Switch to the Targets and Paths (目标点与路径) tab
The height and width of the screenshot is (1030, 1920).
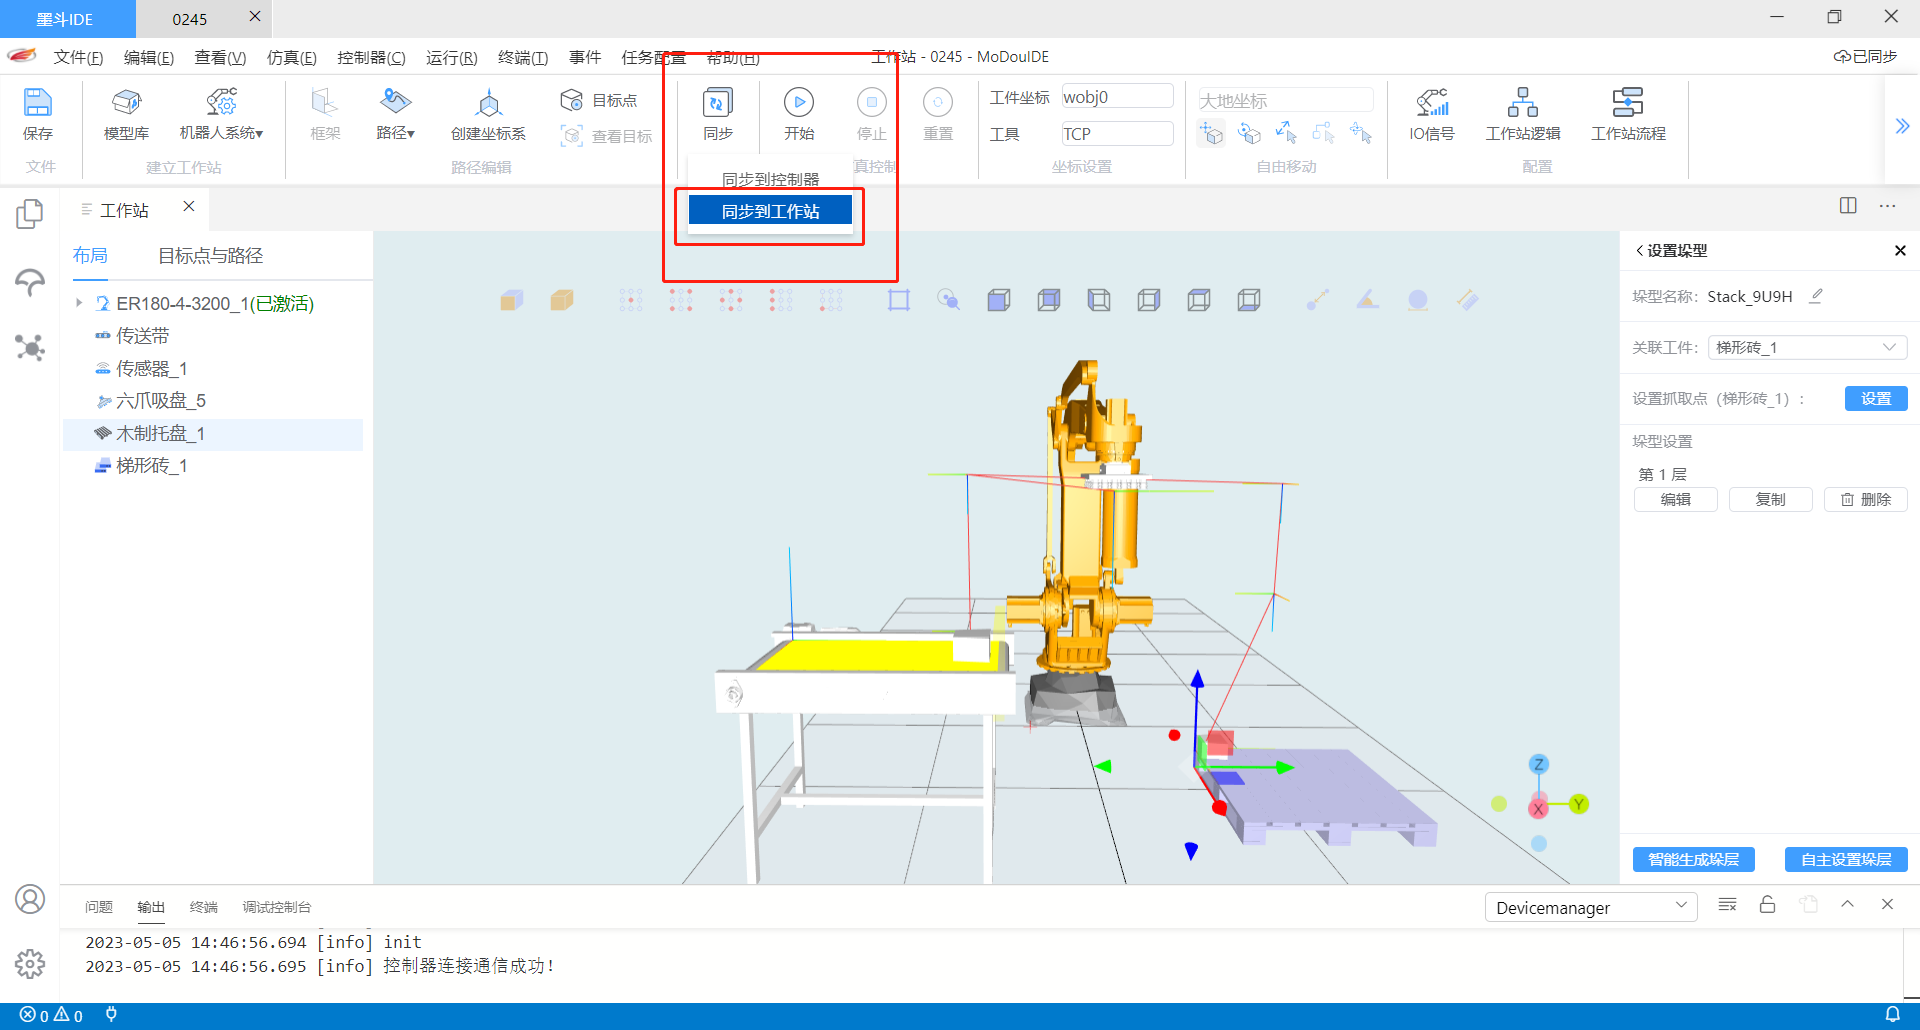pyautogui.click(x=210, y=256)
